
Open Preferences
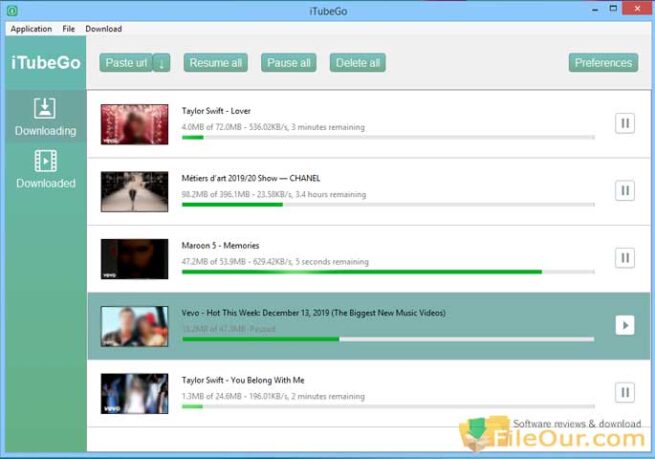603,63
